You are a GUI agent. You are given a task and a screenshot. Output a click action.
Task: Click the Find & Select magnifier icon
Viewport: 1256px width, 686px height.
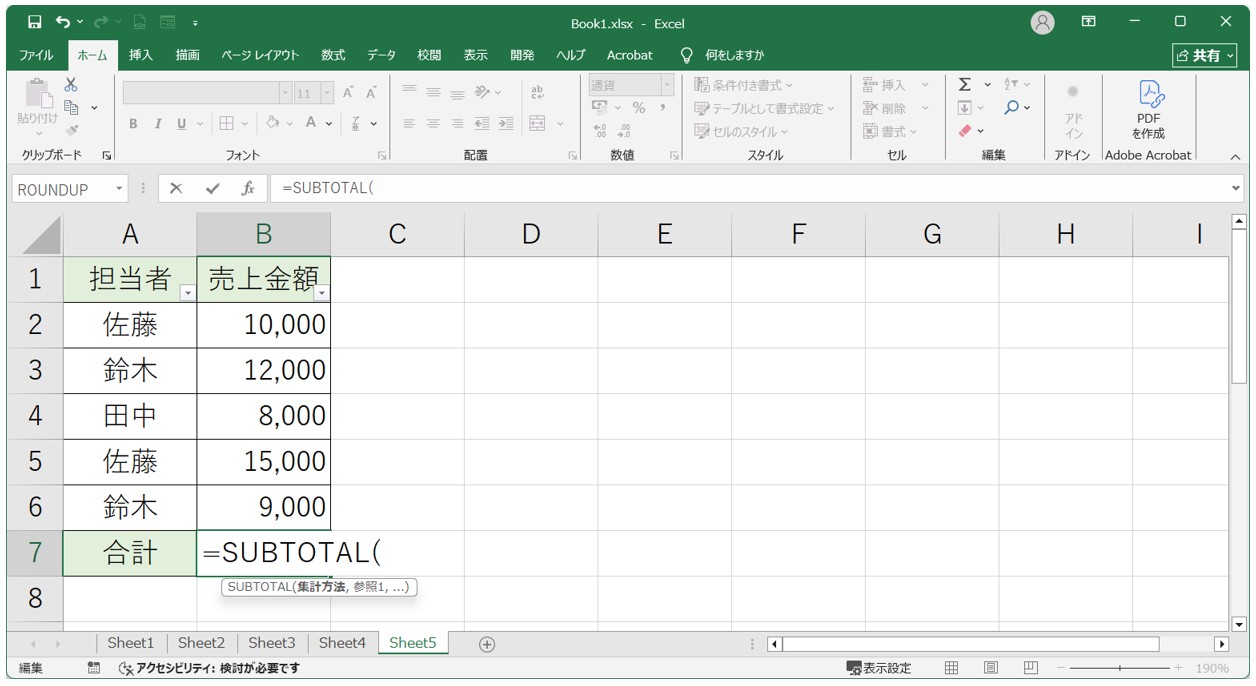(x=1012, y=108)
